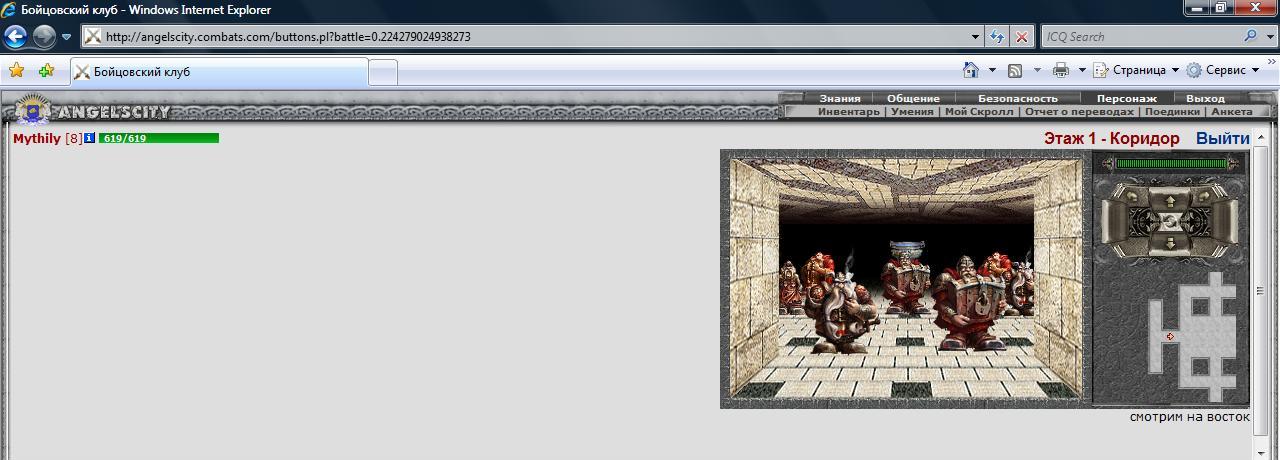Expand the address bar history dropdown
Image resolution: width=1280 pixels, height=460 pixels.
976,37
